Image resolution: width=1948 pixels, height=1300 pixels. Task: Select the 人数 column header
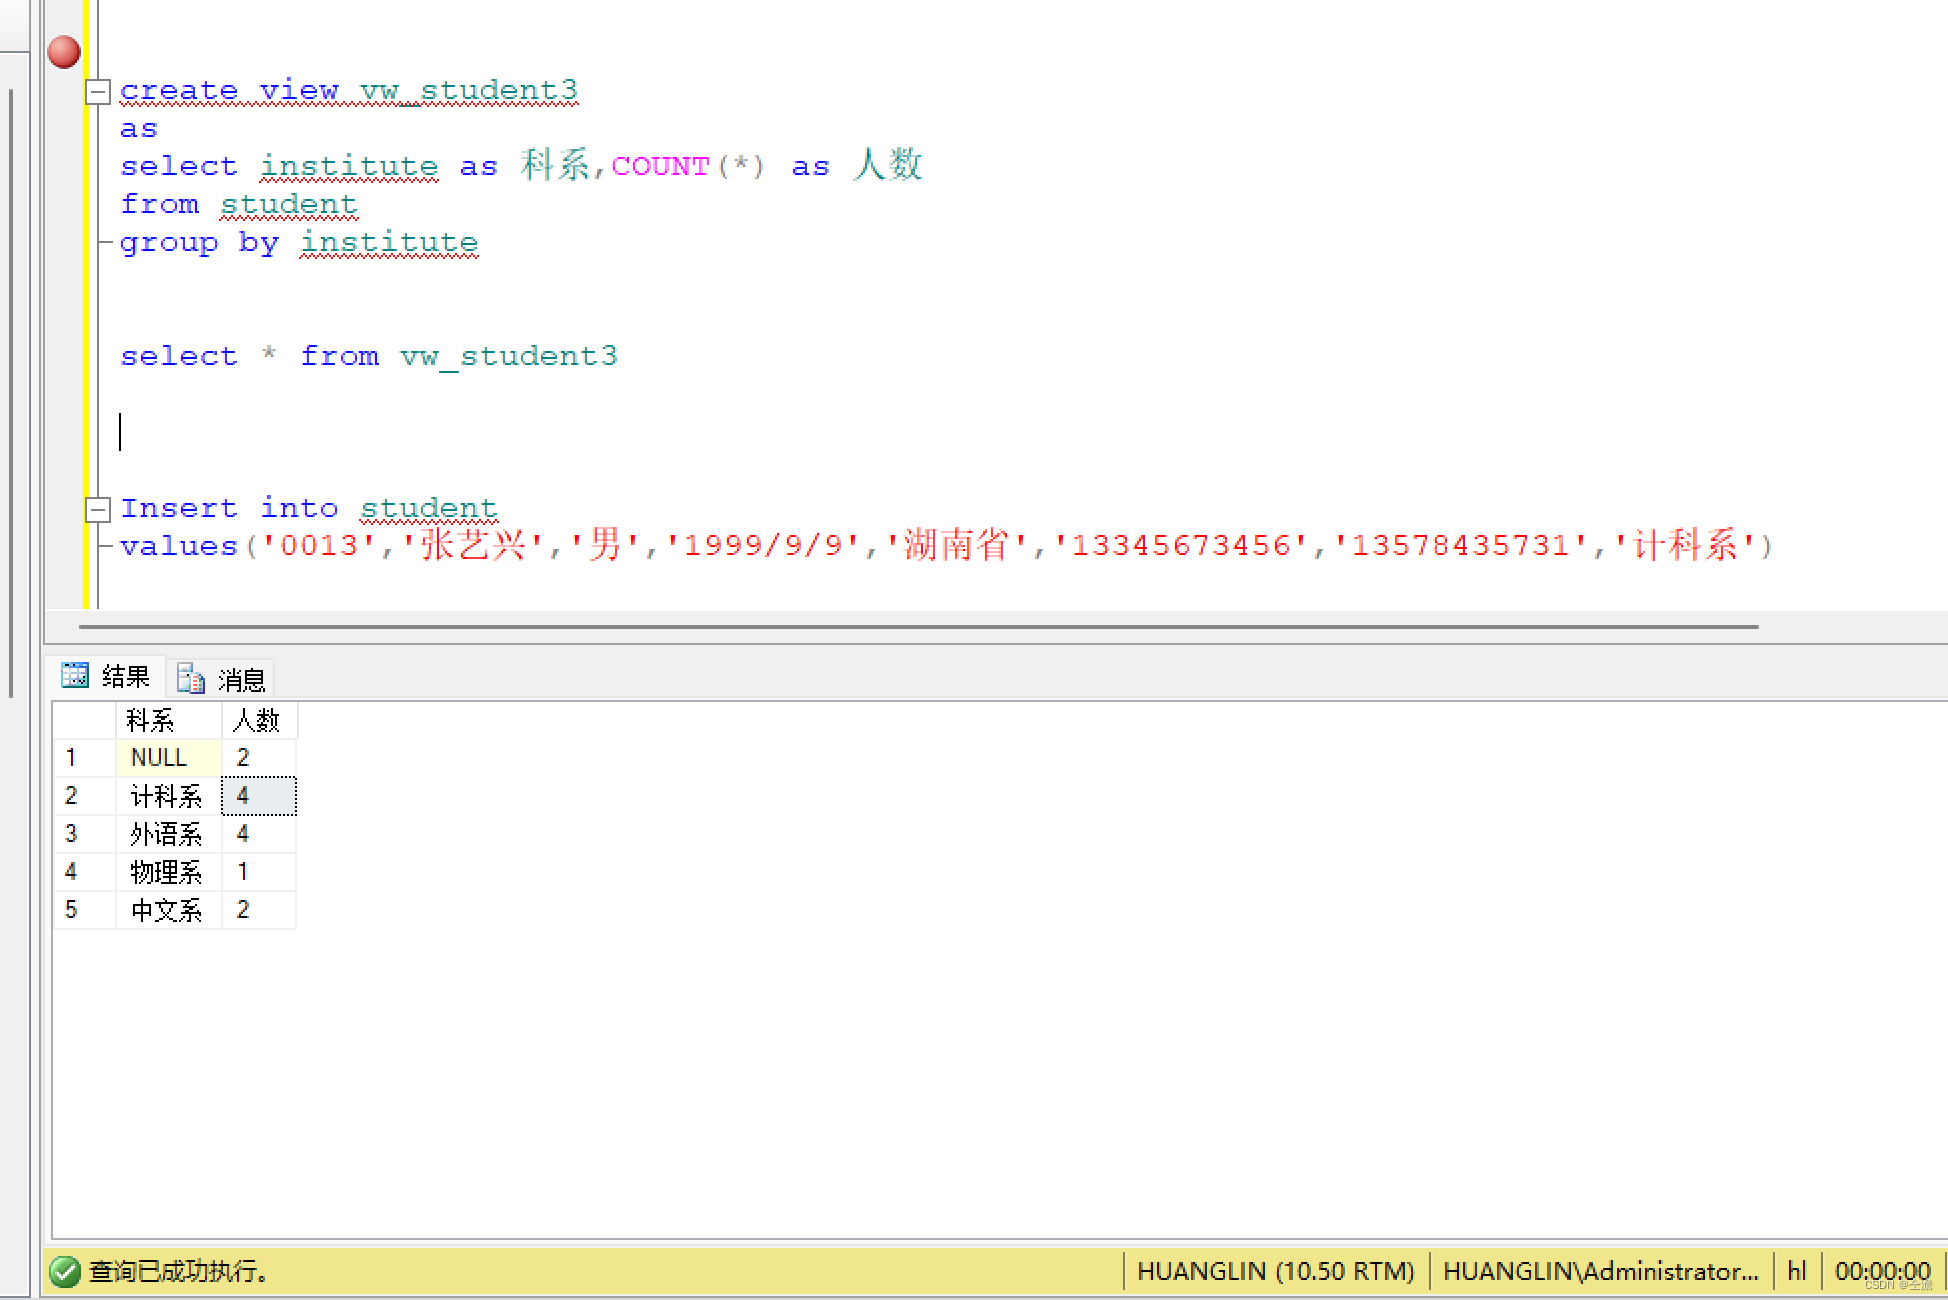tap(258, 721)
